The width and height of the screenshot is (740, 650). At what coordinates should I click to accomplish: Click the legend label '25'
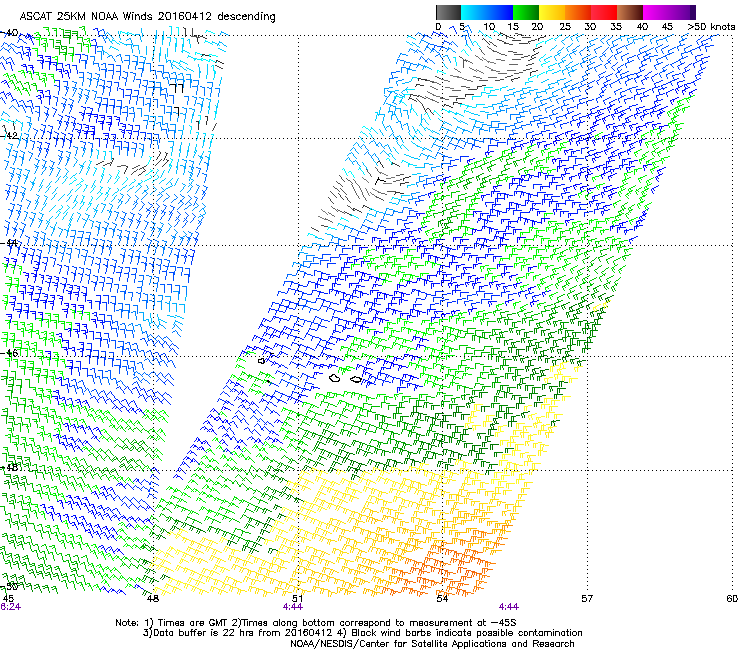pos(565,27)
